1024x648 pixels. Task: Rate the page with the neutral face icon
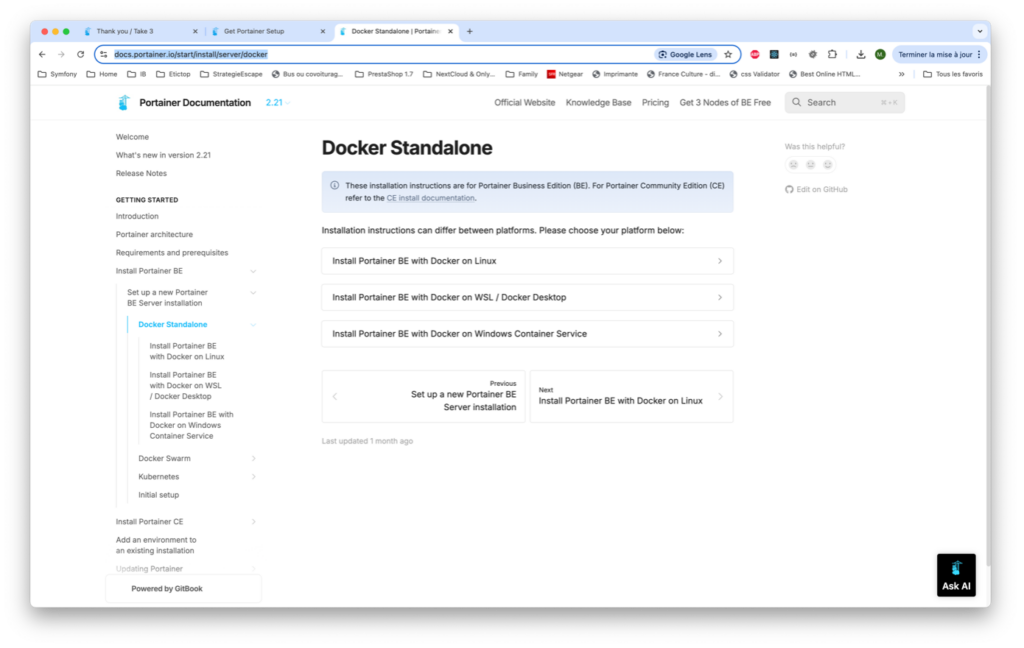pyautogui.click(x=810, y=165)
